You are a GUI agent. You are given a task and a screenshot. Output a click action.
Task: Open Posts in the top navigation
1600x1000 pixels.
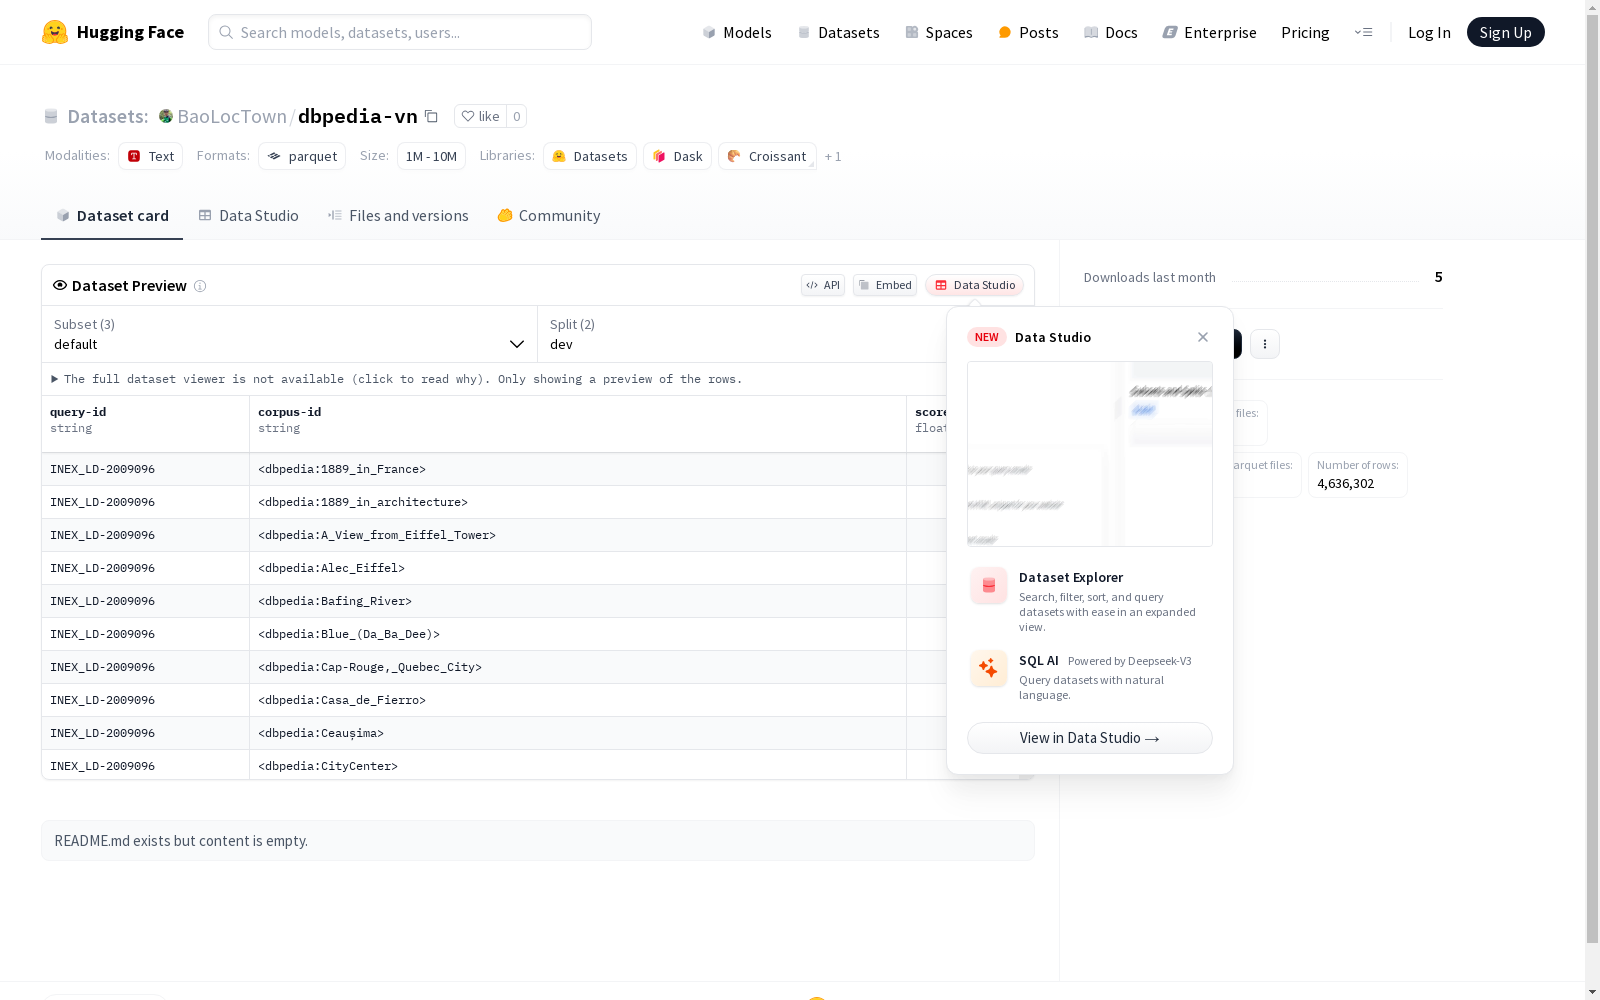pos(1028,32)
